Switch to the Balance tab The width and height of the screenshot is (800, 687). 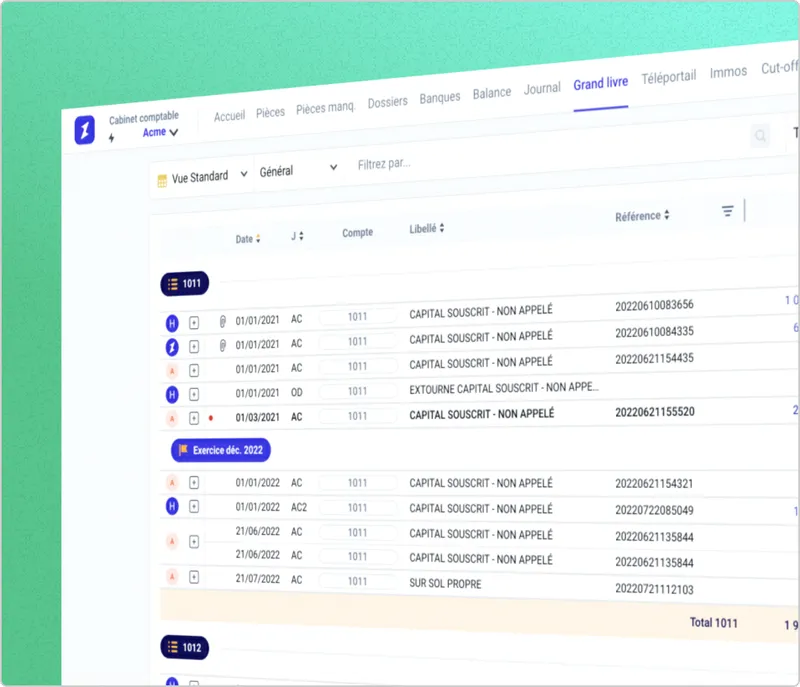tap(491, 93)
